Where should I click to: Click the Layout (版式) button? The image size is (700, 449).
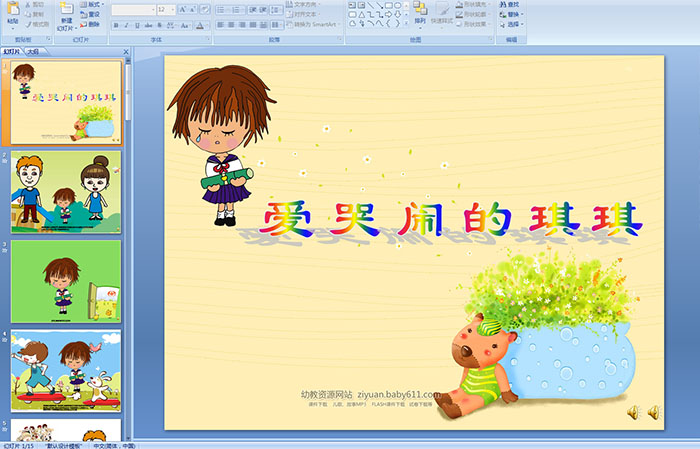click(93, 4)
